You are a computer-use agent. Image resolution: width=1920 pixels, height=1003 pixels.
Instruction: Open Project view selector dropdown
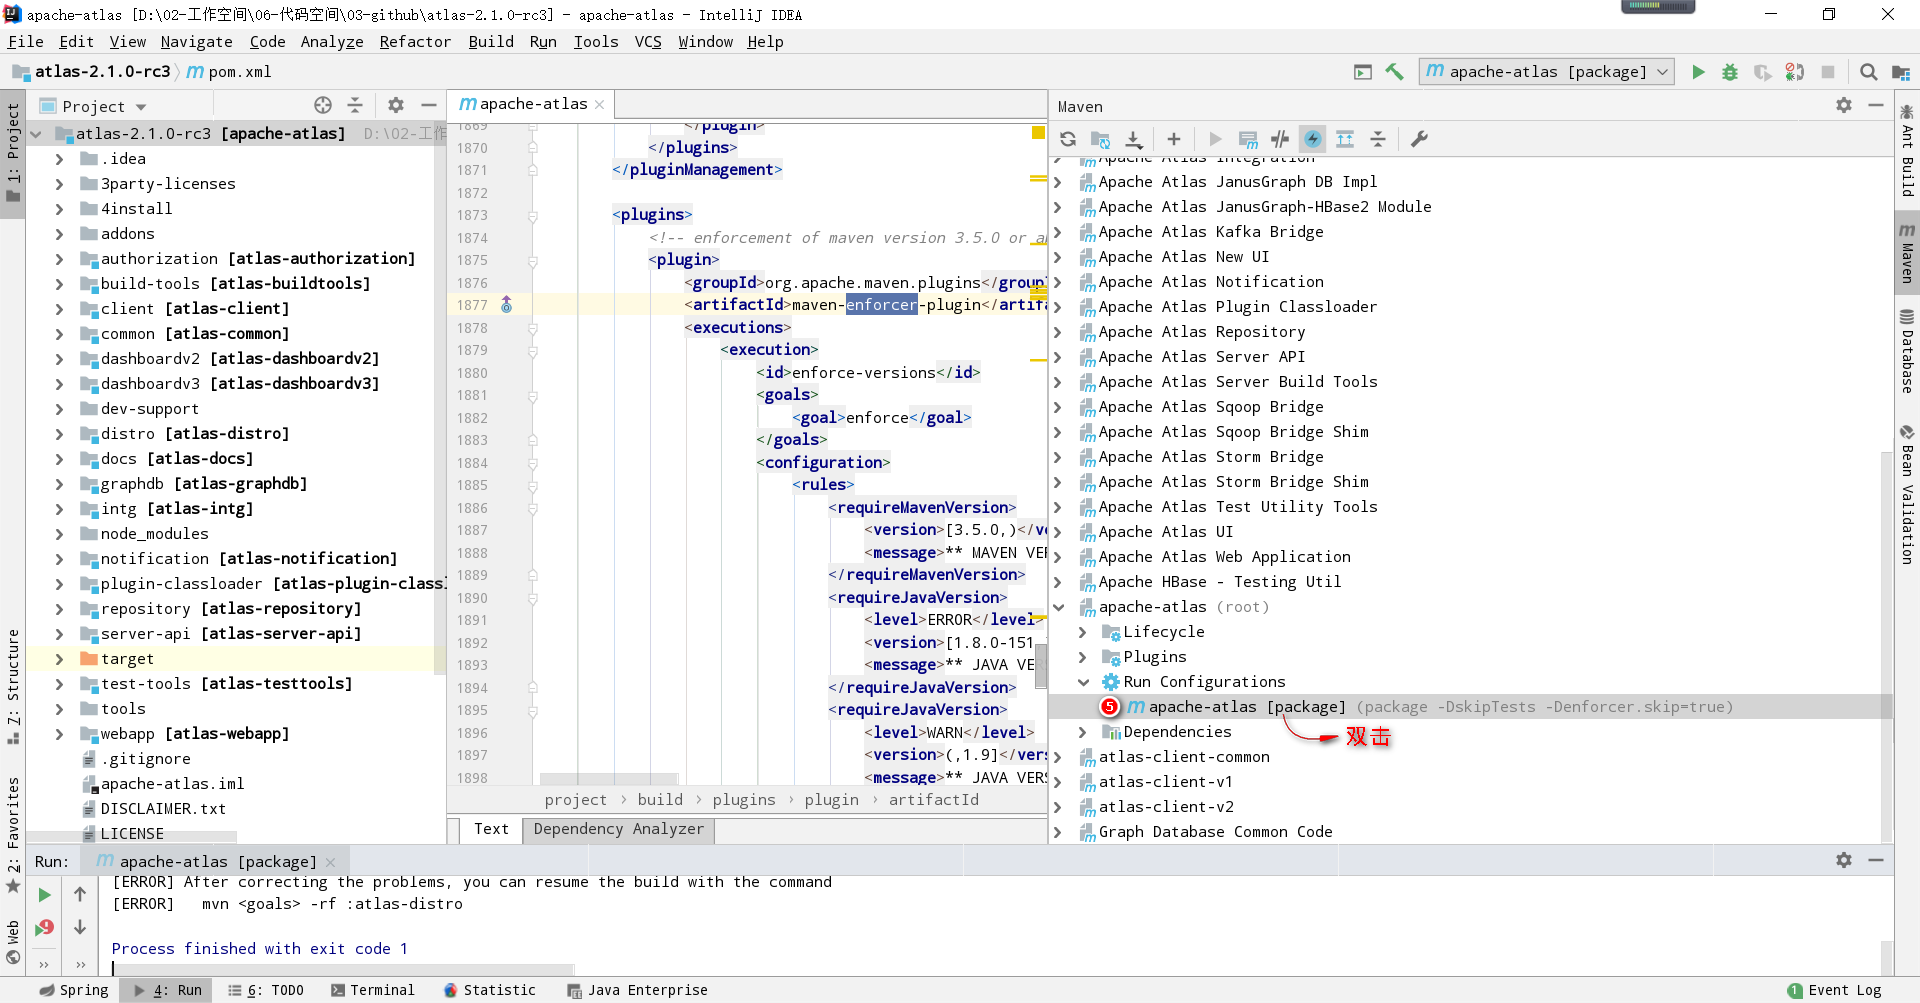(x=93, y=106)
